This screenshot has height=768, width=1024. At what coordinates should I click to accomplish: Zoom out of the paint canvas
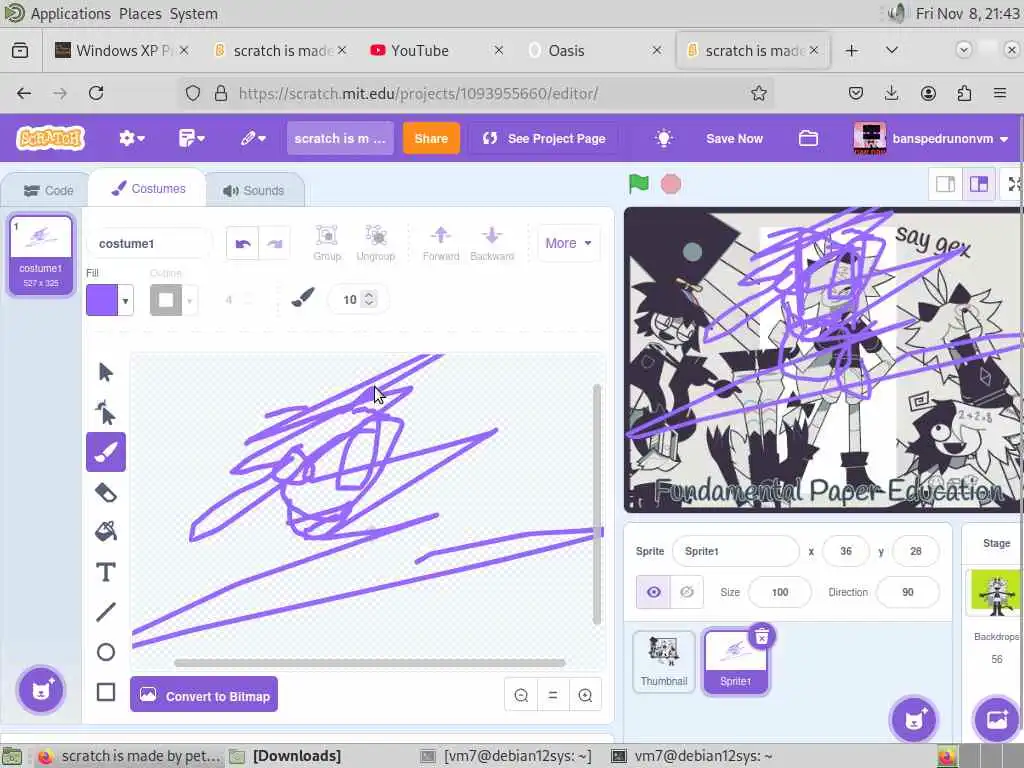[x=521, y=696]
